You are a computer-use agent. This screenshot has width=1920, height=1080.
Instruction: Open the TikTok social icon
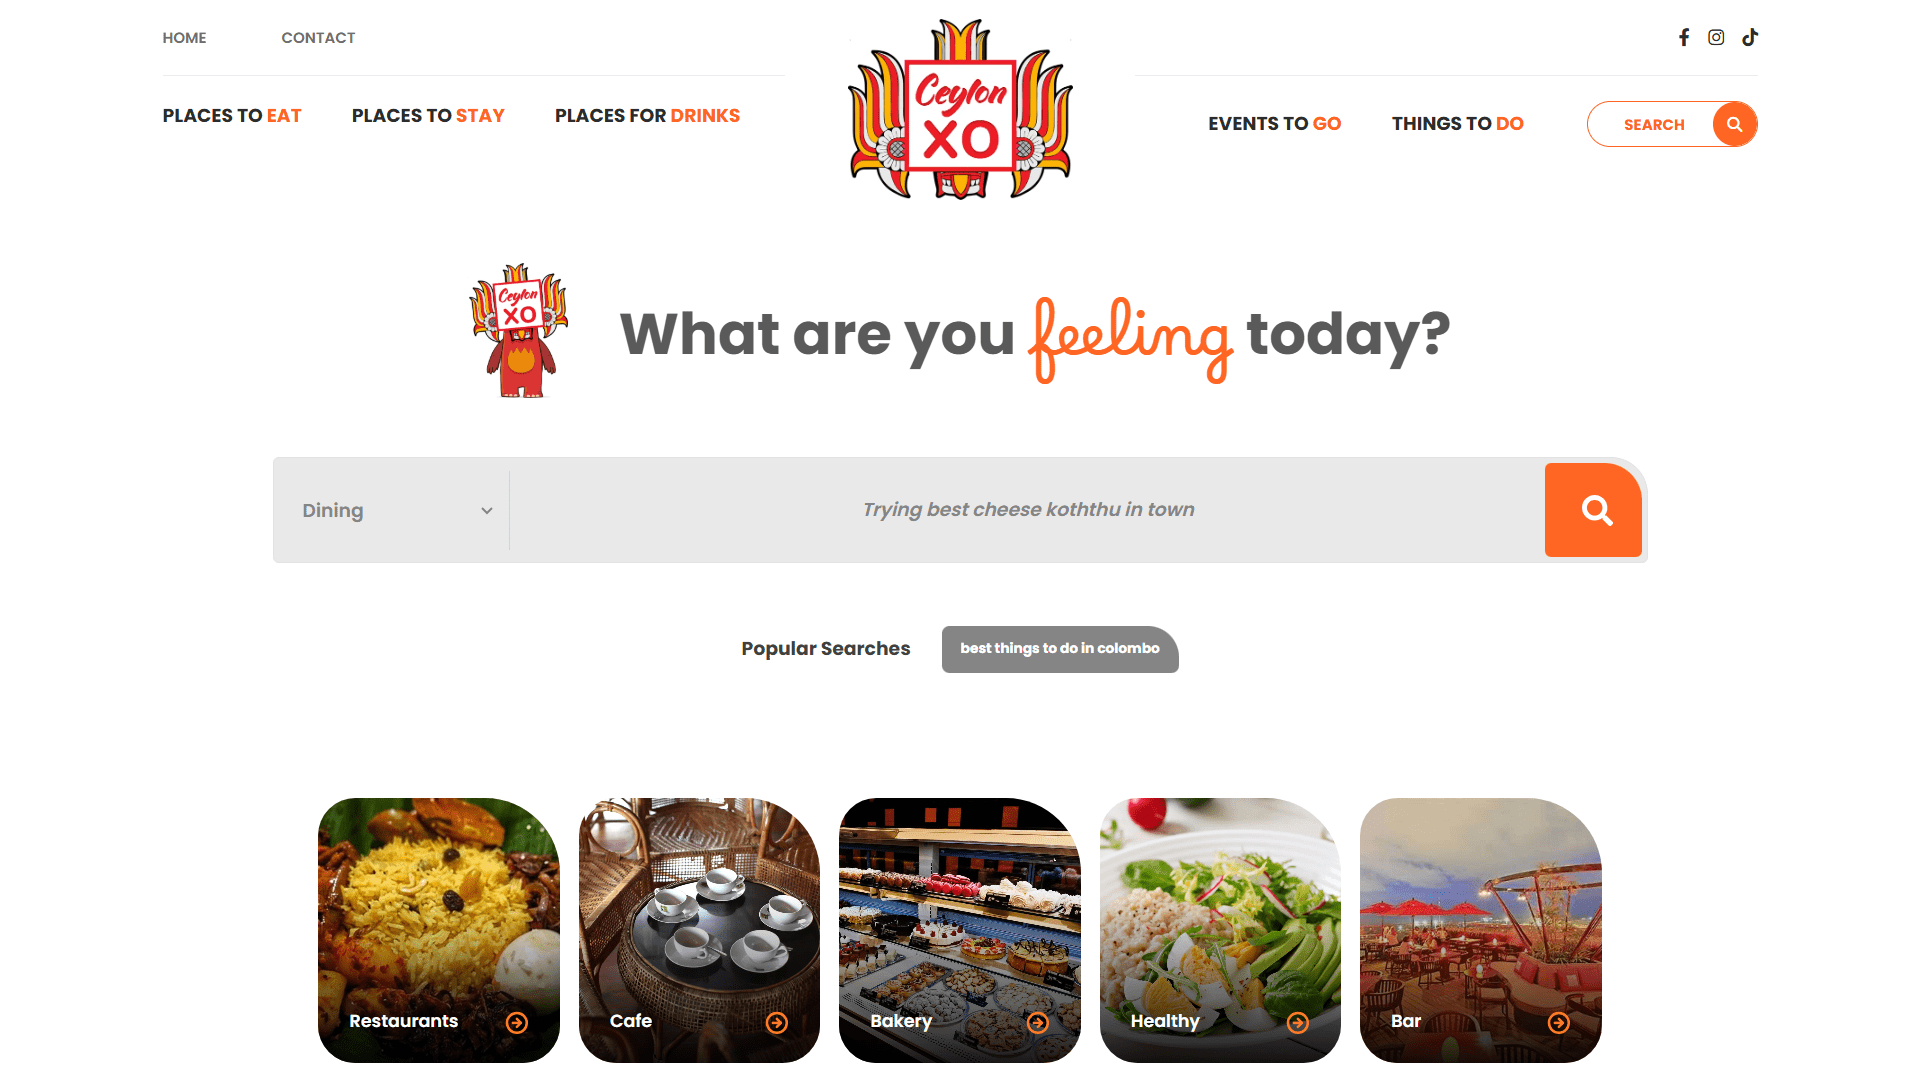(1750, 37)
